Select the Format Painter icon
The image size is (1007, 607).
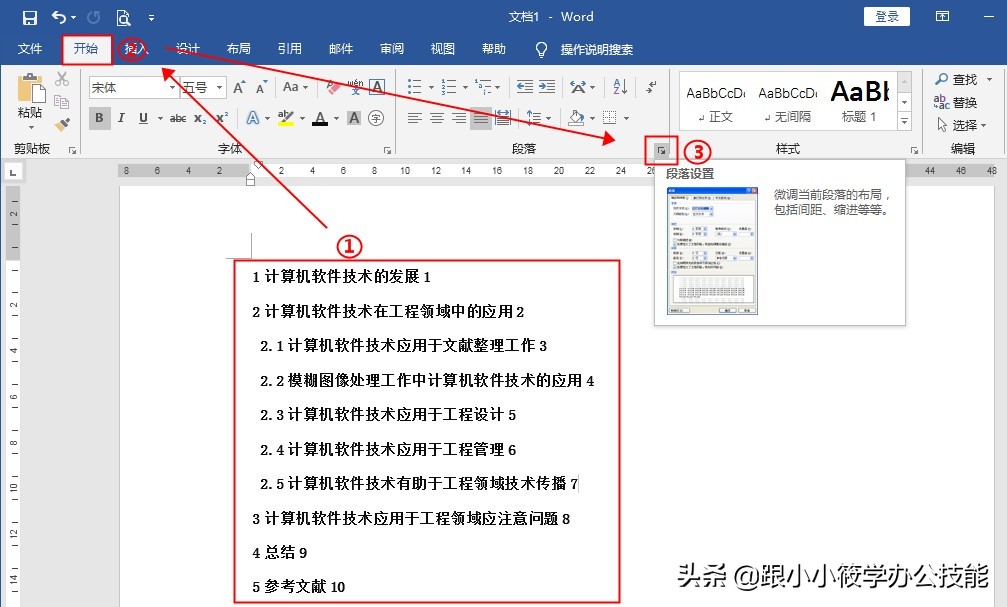[60, 124]
